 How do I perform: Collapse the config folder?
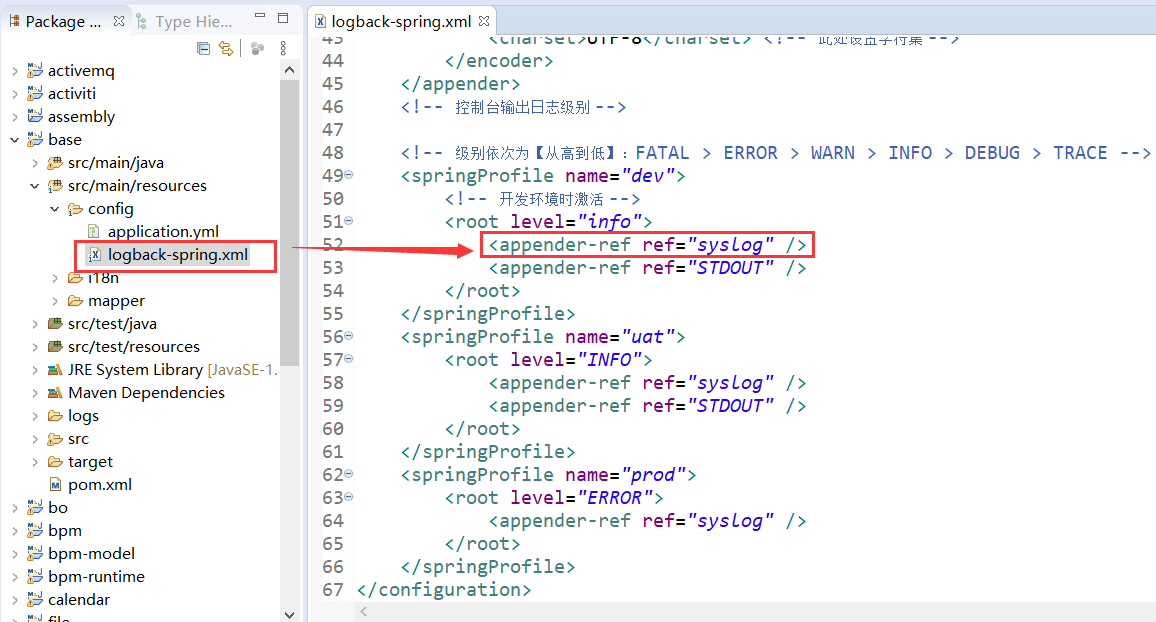click(55, 209)
